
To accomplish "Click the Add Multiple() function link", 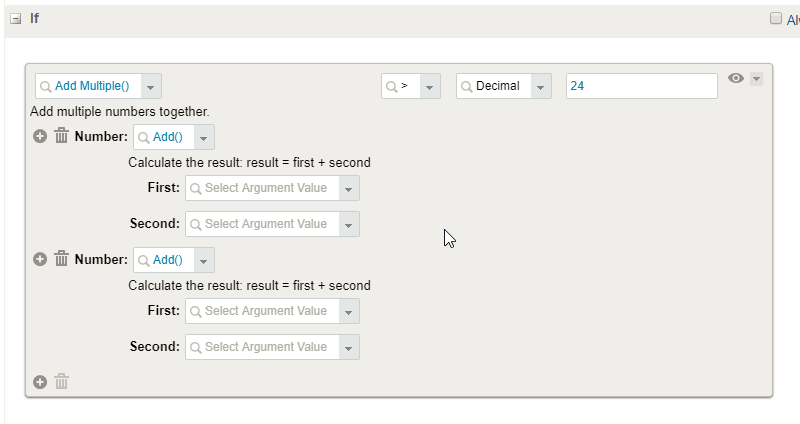I will coord(92,86).
